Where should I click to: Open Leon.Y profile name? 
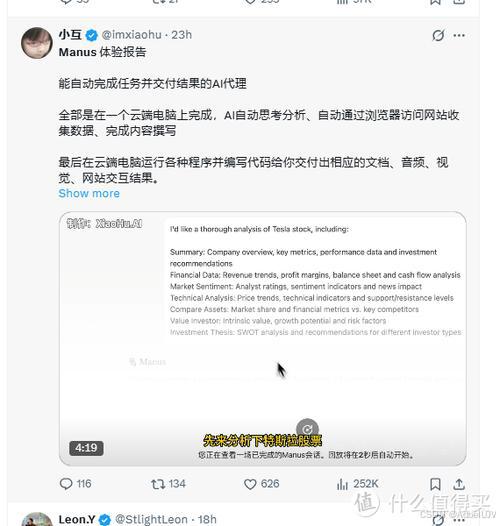click(77, 519)
